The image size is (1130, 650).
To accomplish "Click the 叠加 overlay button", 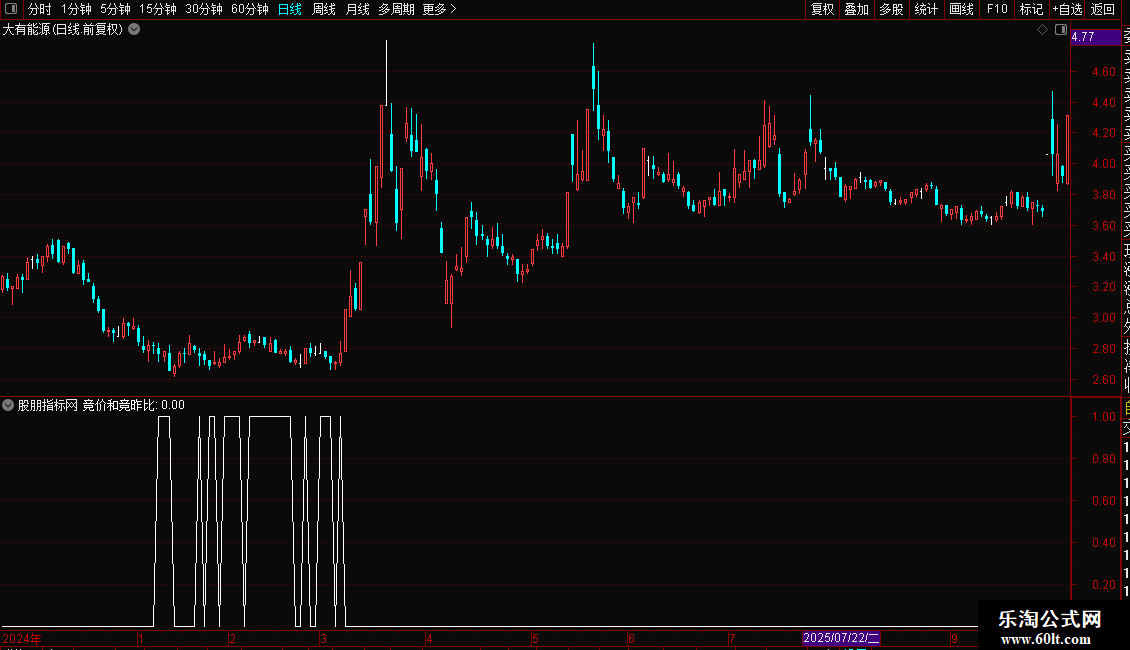I will point(856,9).
